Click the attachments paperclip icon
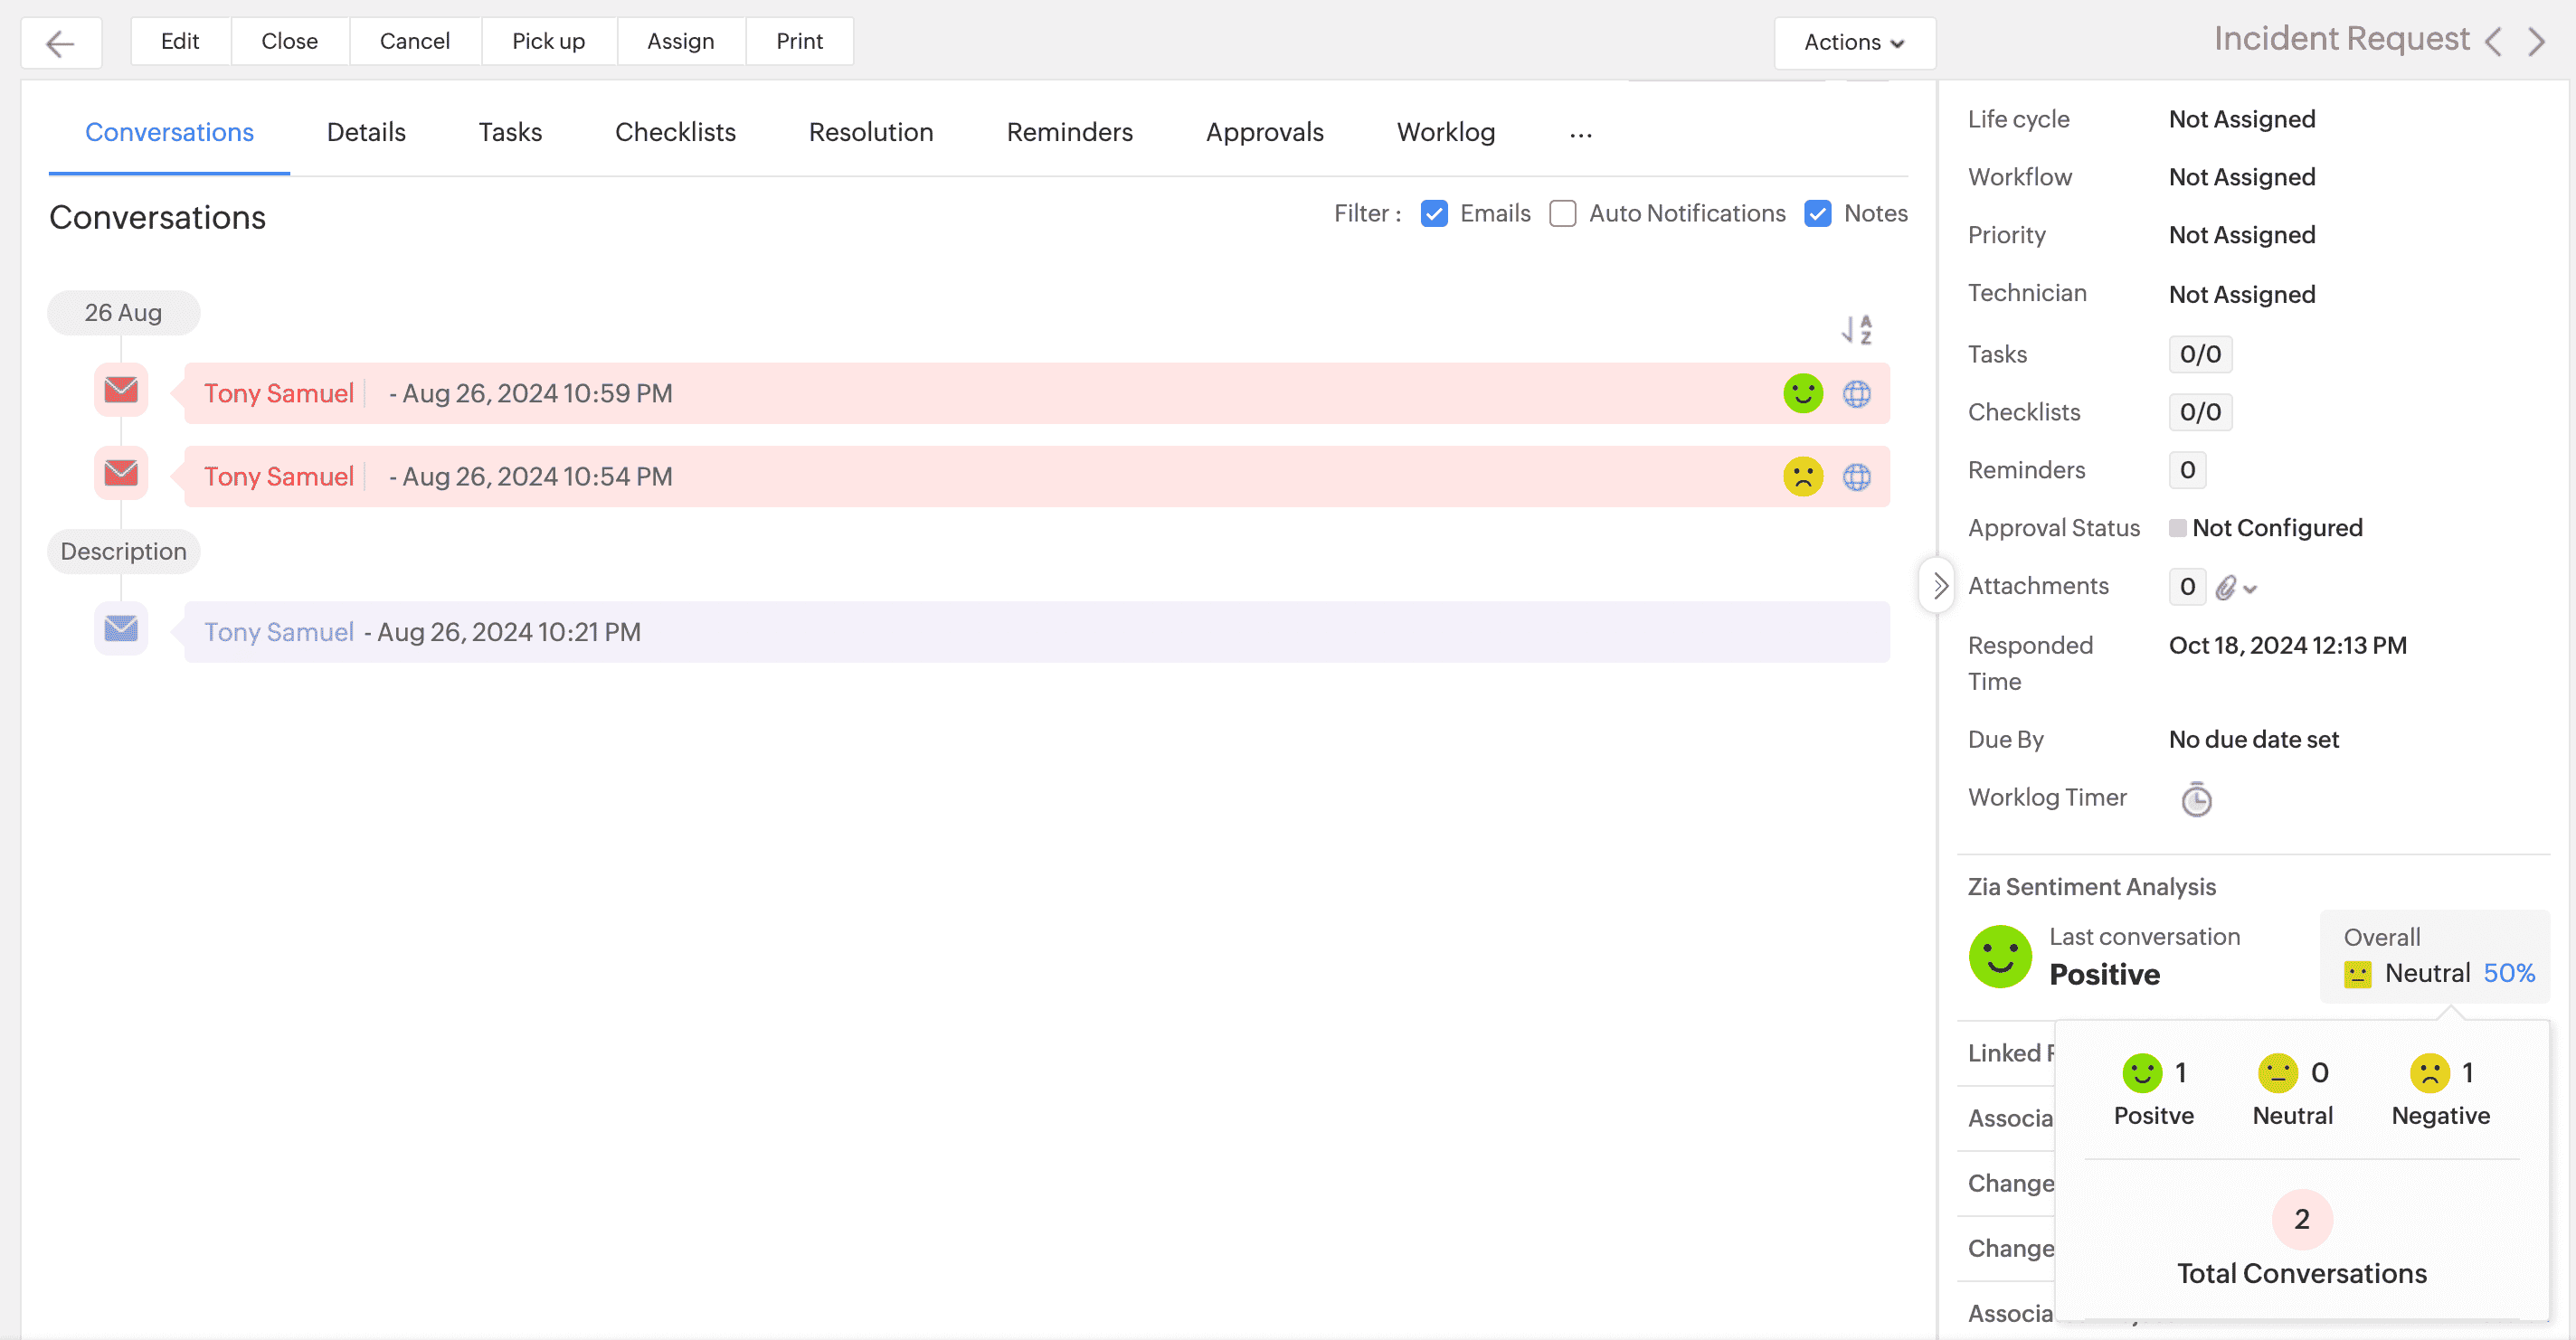Viewport: 2576px width, 1340px height. point(2226,587)
